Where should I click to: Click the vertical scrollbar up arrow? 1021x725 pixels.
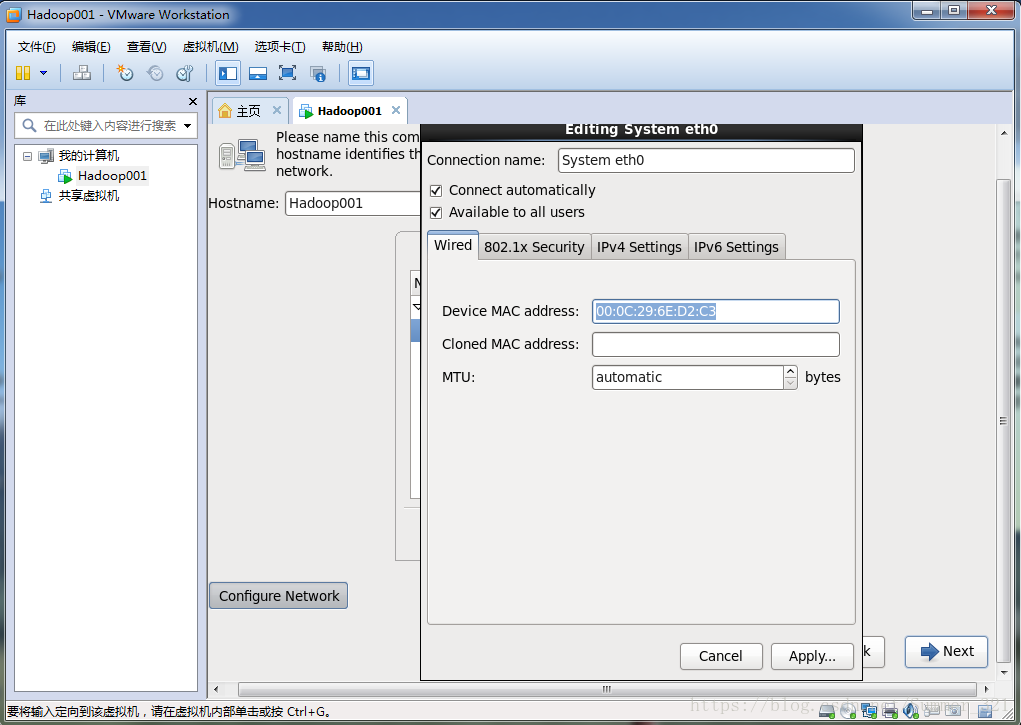tap(1003, 133)
